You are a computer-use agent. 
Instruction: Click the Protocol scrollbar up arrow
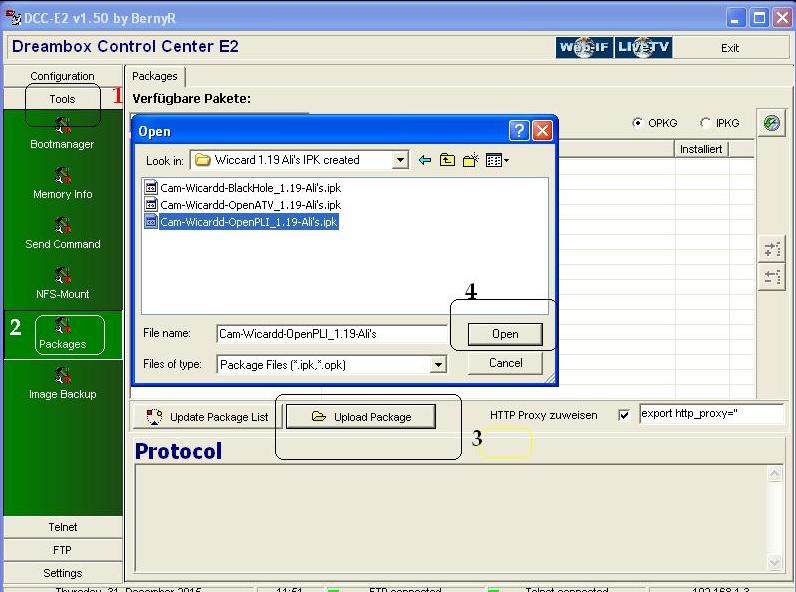(774, 474)
